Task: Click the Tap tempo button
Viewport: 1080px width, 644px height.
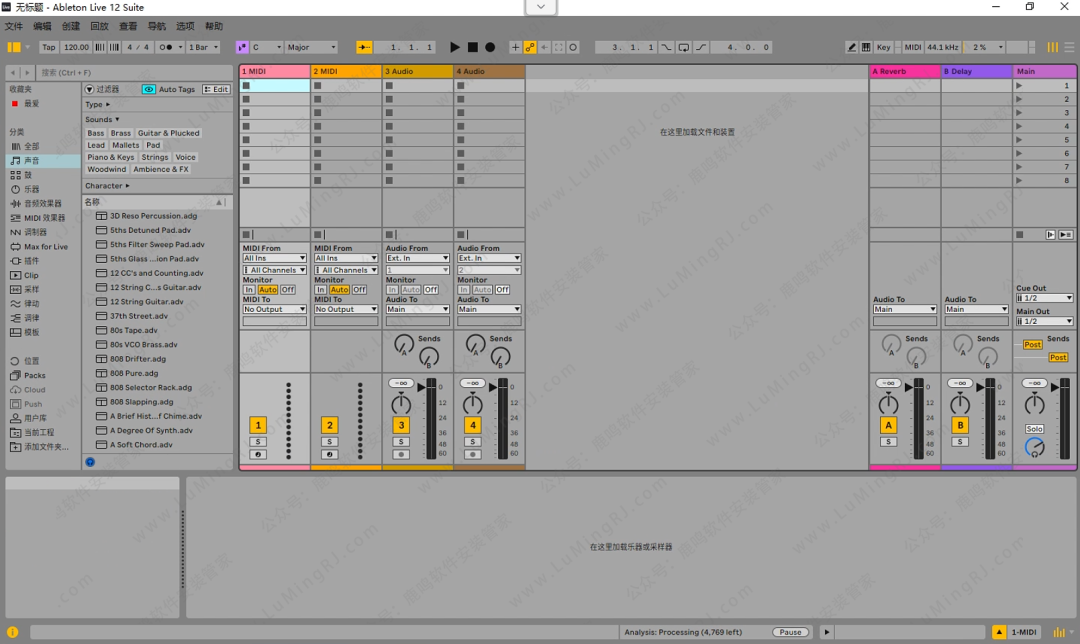Action: click(48, 47)
